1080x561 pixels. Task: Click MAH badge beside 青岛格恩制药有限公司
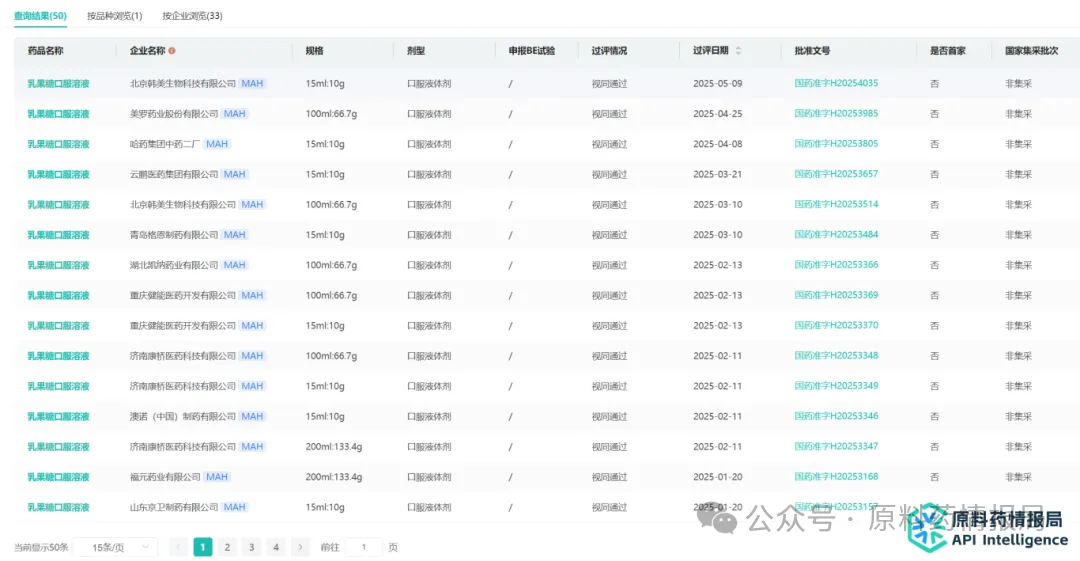tap(234, 235)
